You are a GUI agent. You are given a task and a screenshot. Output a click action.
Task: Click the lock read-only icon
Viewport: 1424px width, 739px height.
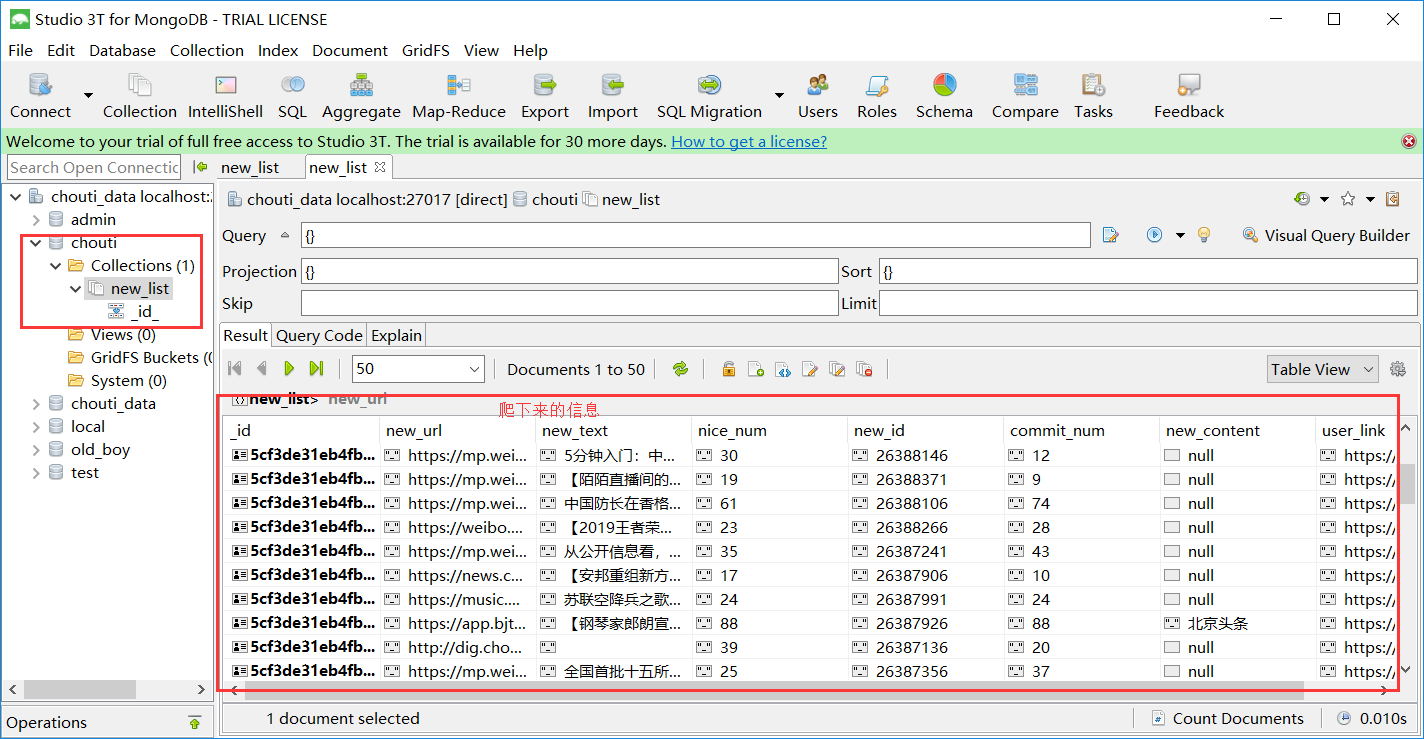pos(729,369)
